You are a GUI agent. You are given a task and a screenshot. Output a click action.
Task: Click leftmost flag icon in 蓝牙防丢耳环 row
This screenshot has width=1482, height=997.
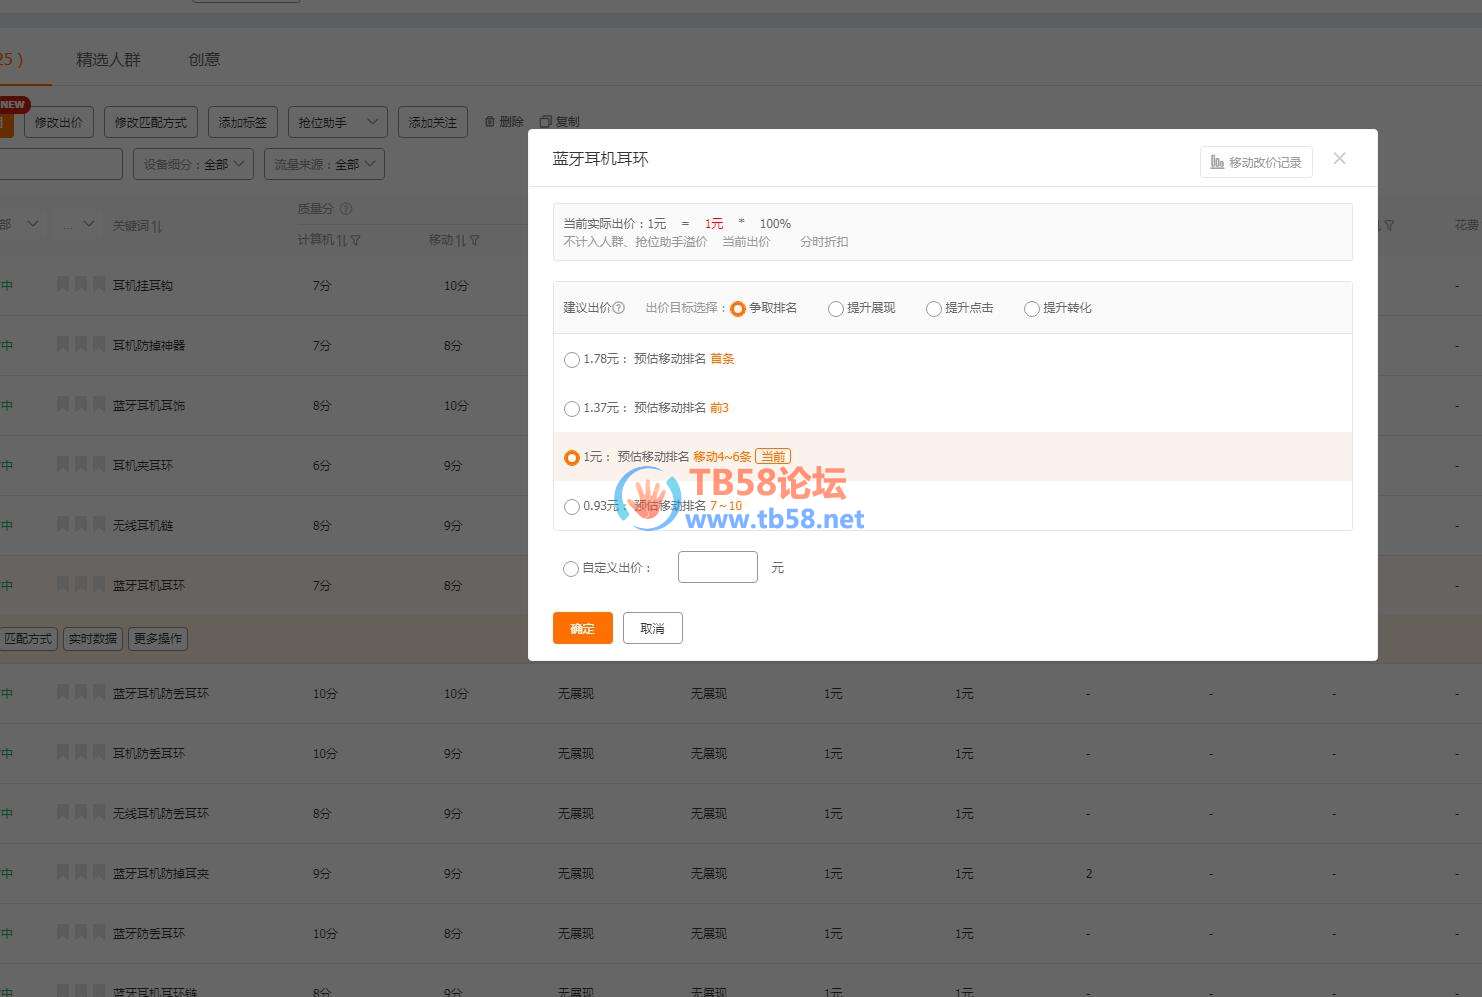coord(63,933)
